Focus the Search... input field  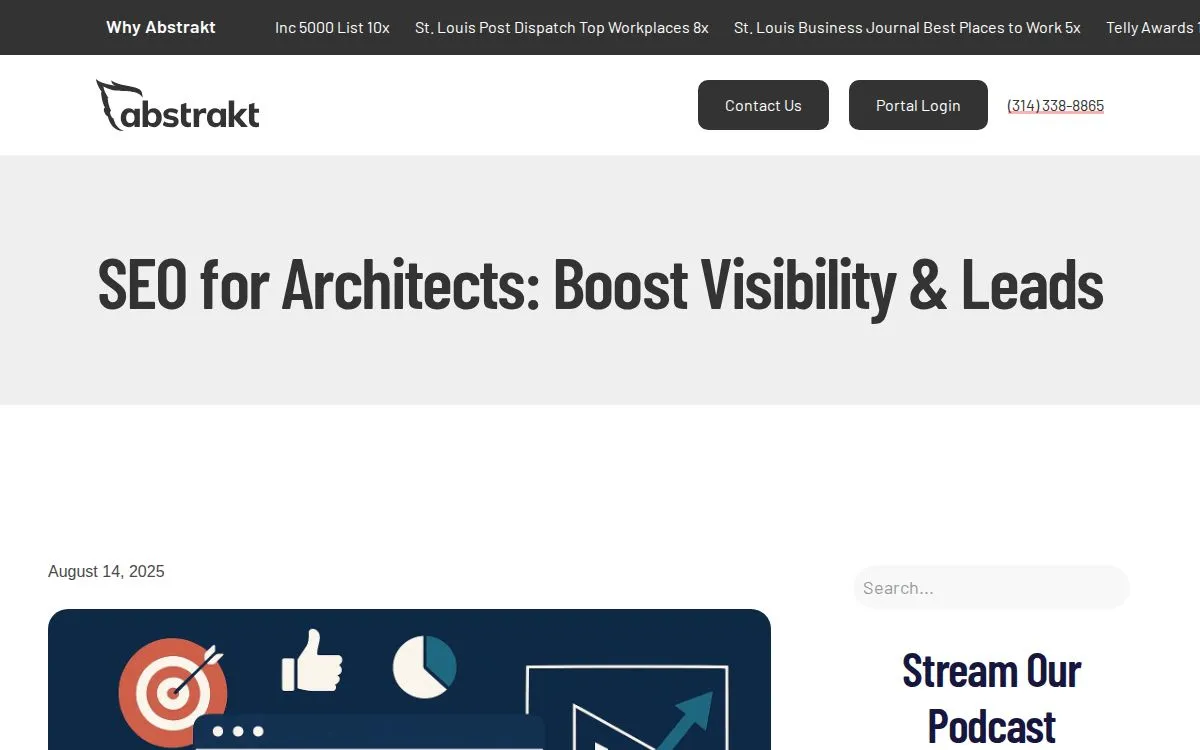[991, 588]
